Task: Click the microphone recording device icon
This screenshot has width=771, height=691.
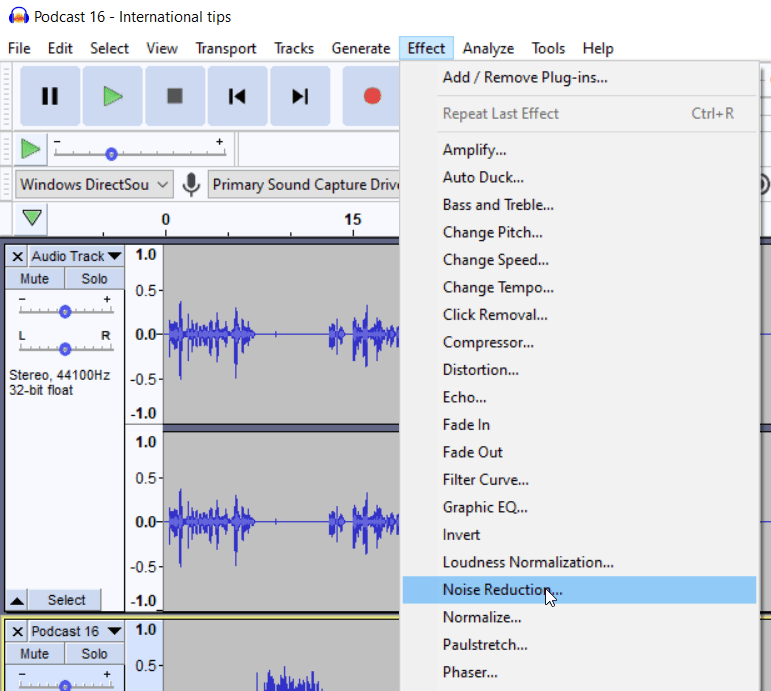Action: tap(190, 184)
